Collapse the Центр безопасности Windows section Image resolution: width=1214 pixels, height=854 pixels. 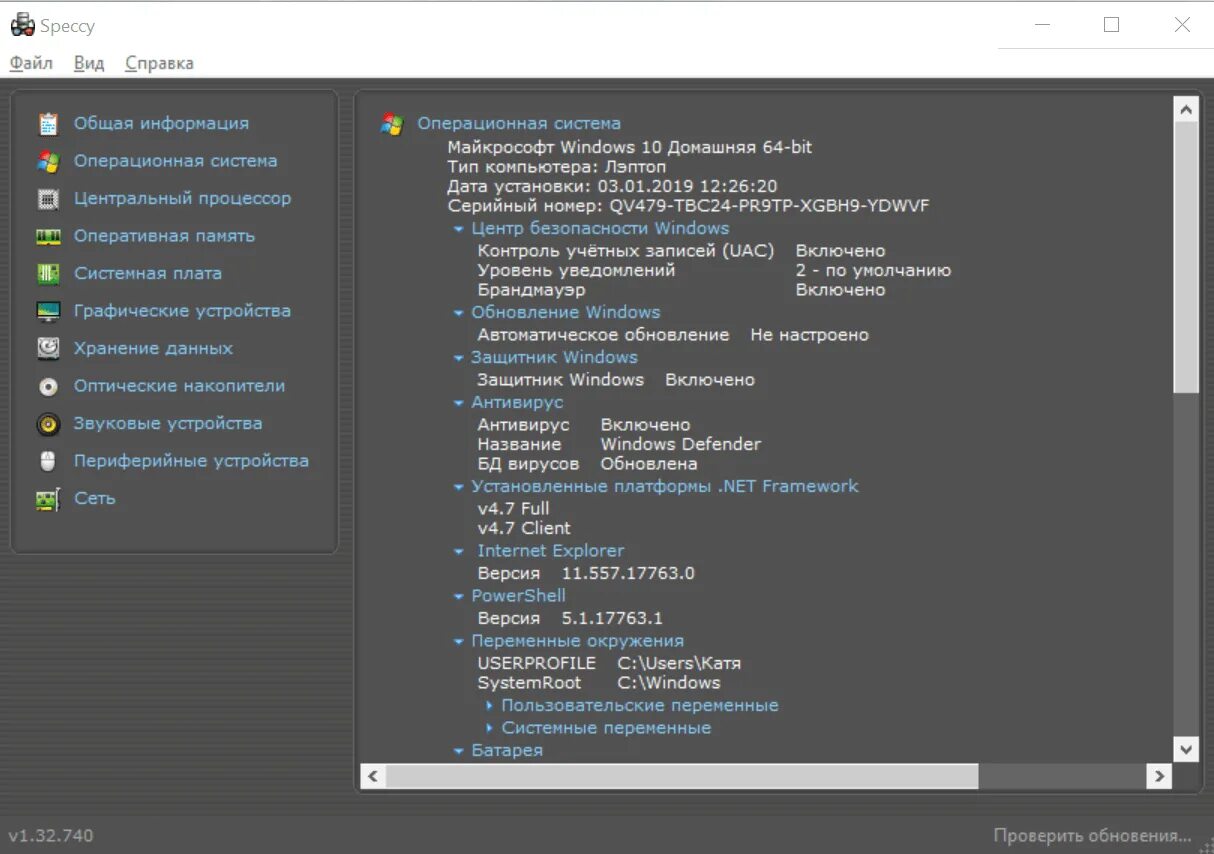pos(458,229)
